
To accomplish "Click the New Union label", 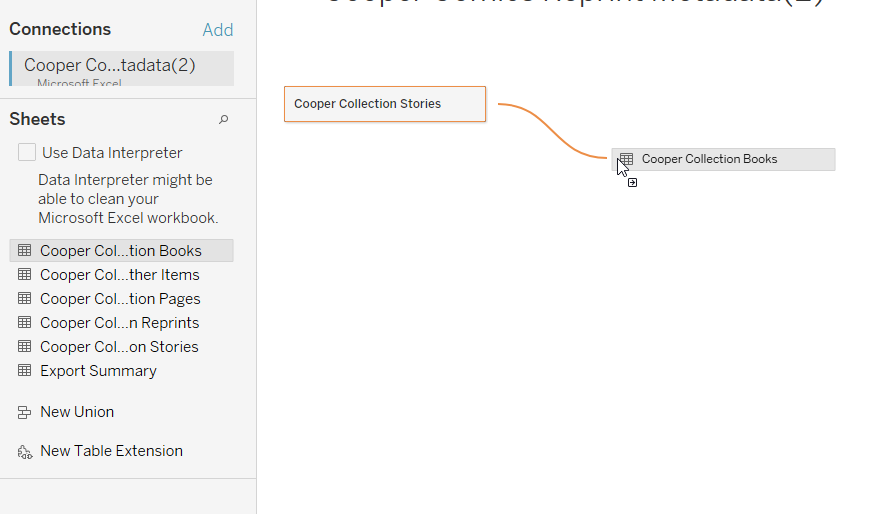I will pos(77,412).
